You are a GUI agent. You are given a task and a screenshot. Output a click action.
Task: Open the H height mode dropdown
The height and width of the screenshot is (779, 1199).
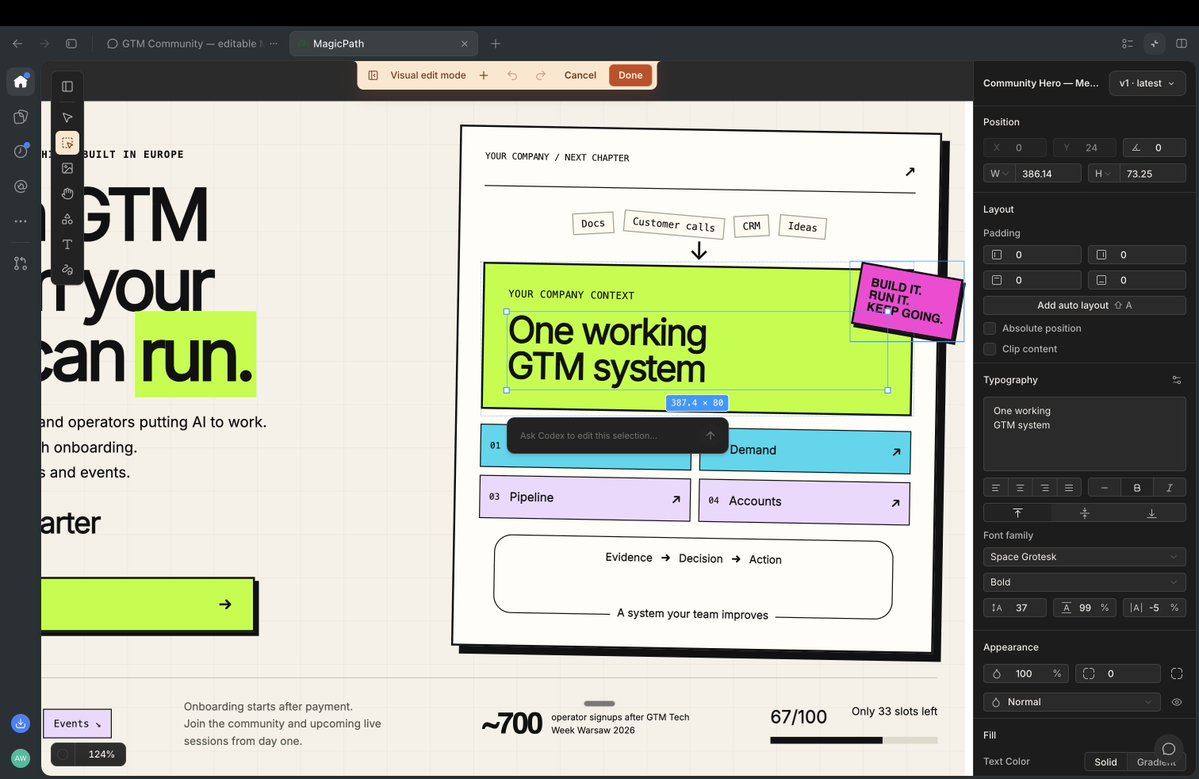click(1102, 174)
